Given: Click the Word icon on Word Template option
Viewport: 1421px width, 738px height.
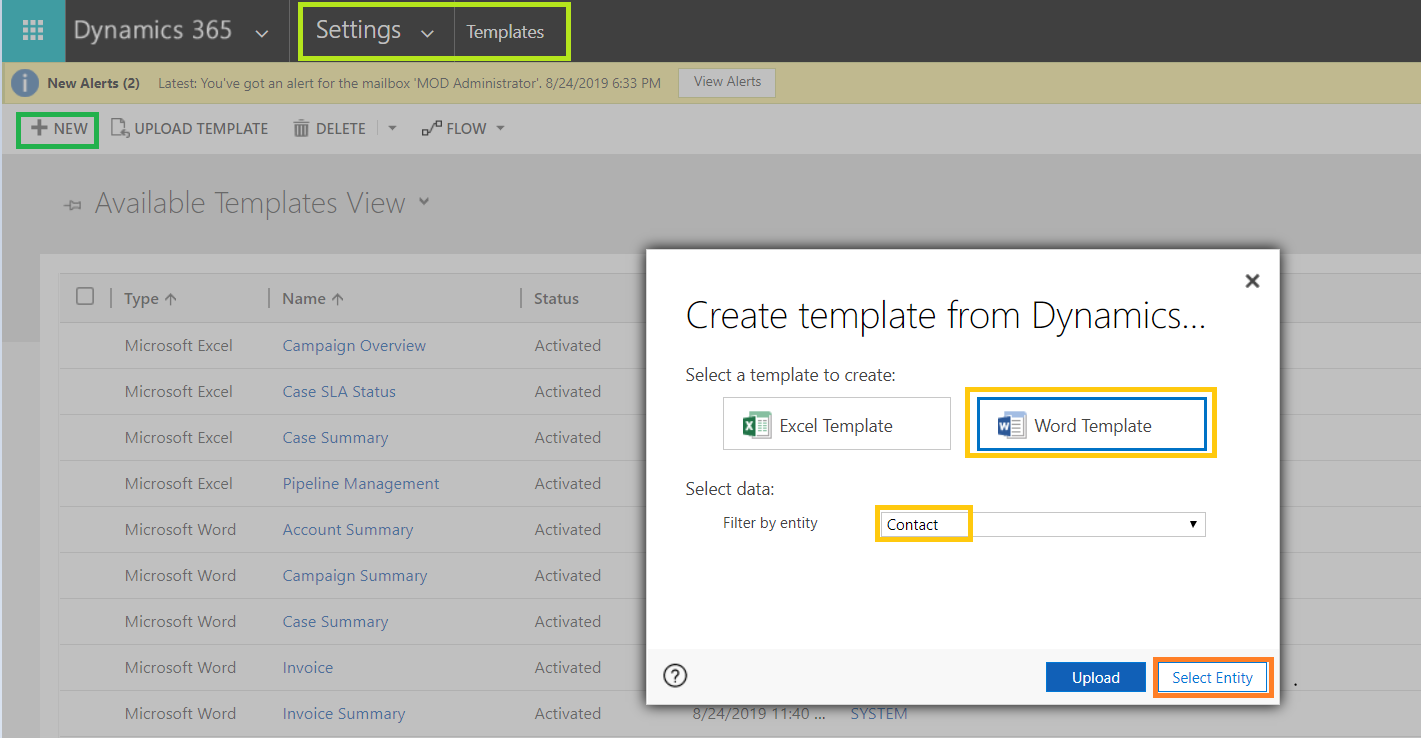Looking at the screenshot, I should pyautogui.click(x=1011, y=424).
